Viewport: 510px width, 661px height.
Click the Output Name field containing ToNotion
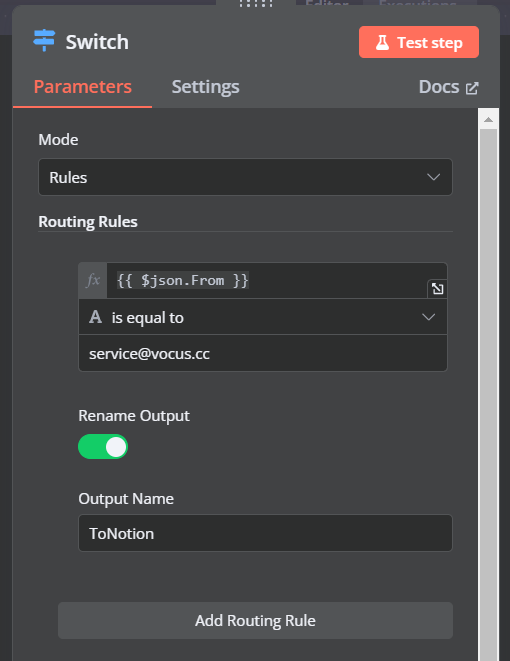pyautogui.click(x=265, y=533)
